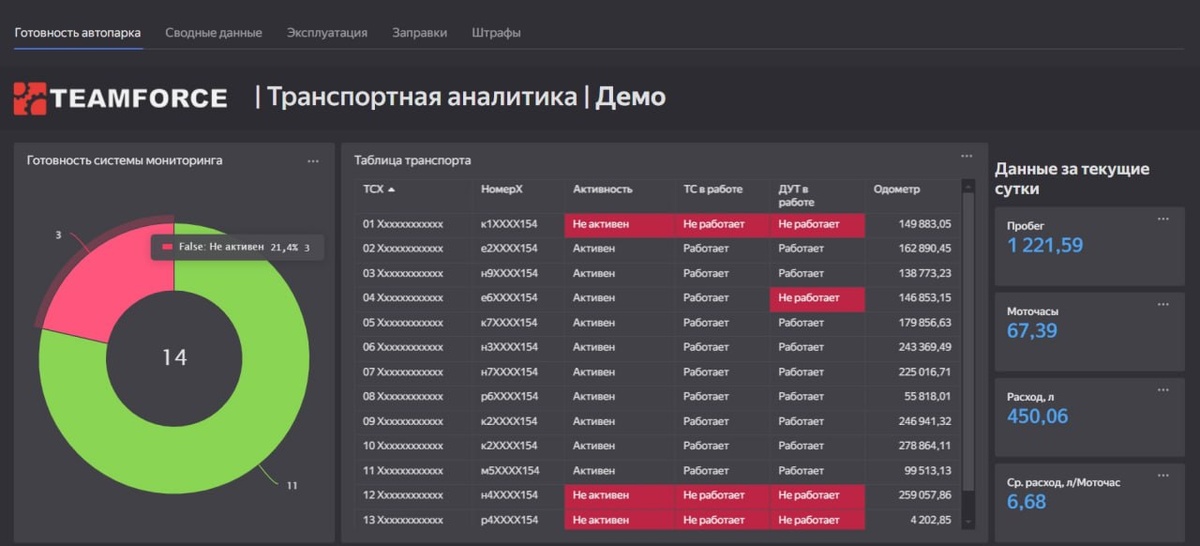Open the Моточасы card options menu

(1163, 304)
